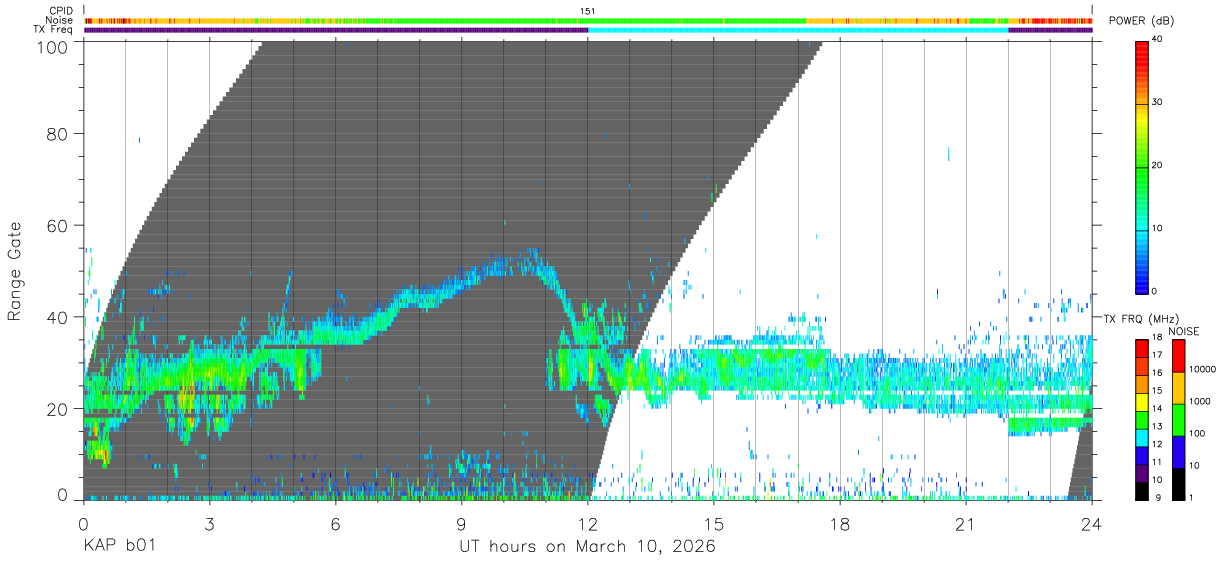This screenshot has width=1228, height=567.
Task: Click the Range Gate axis title
Action: tap(15, 272)
